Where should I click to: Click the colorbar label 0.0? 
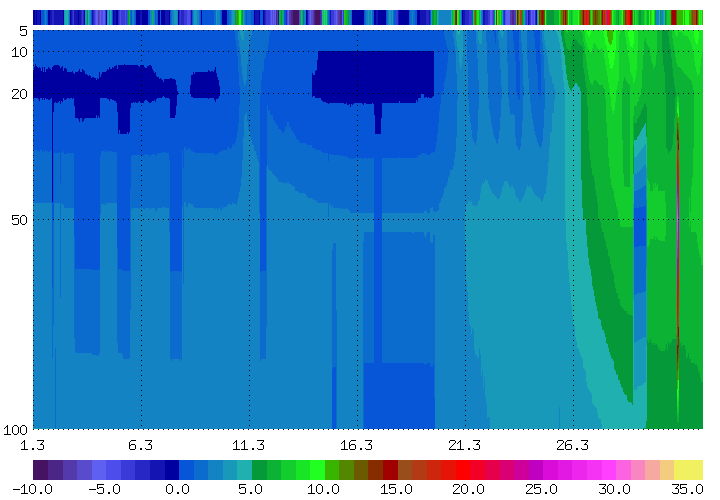[x=177, y=489]
